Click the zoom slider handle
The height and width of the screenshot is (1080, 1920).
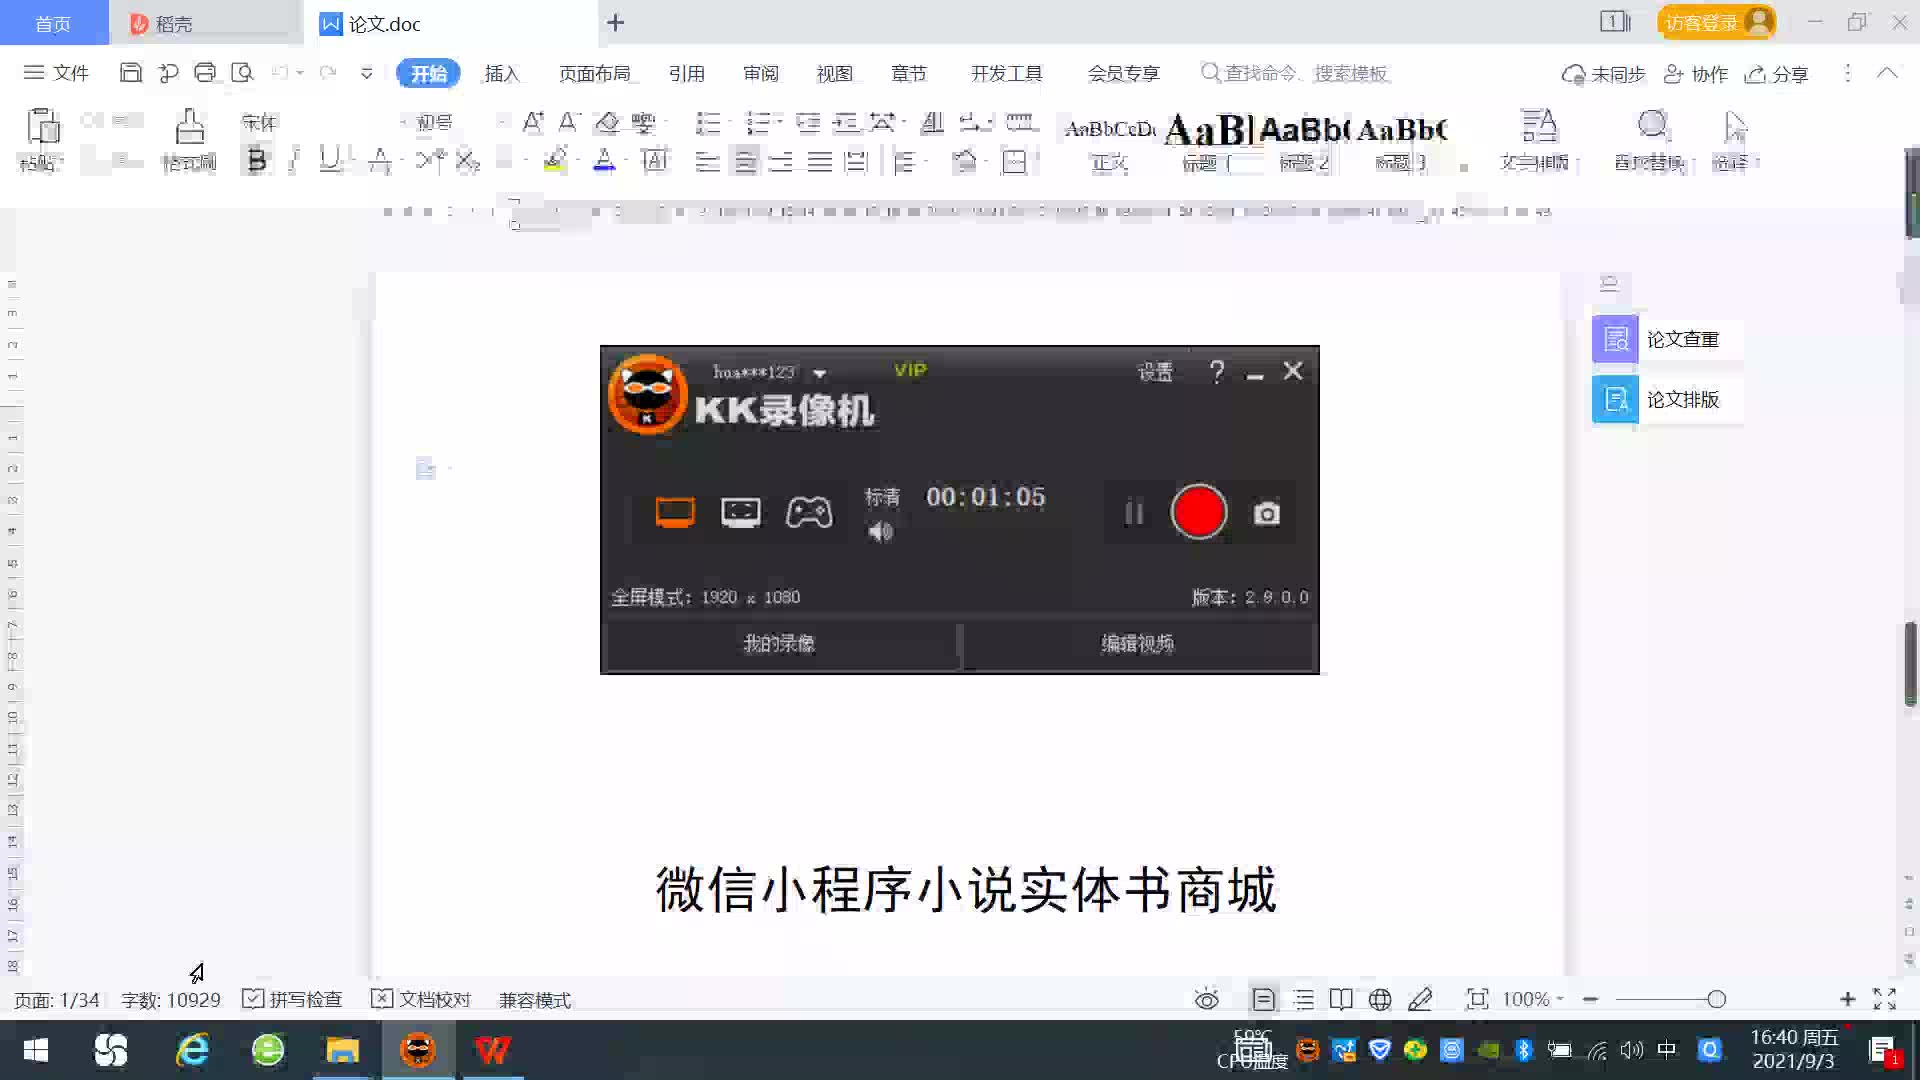(1716, 999)
